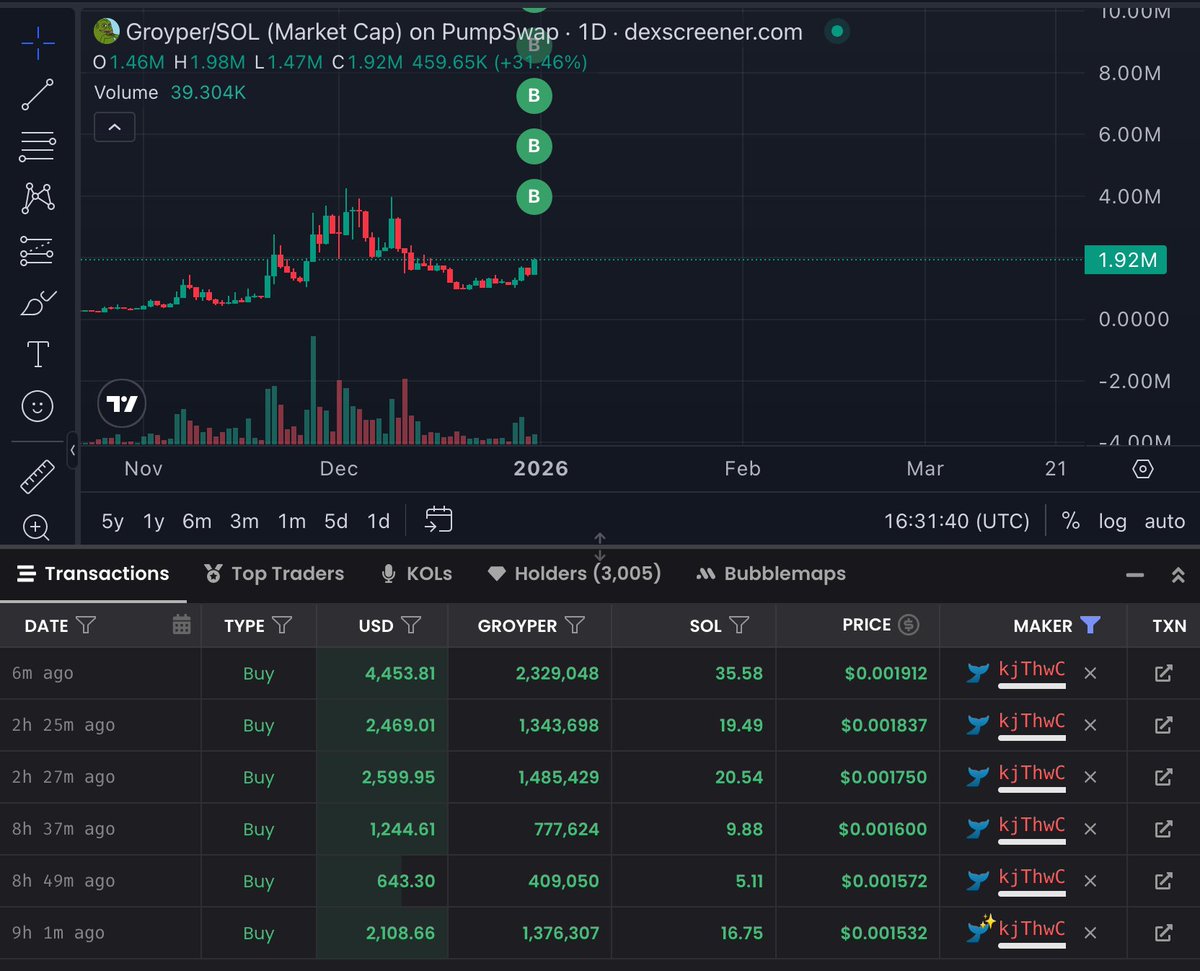Select the pattern drawing tool
1200x971 pixels.
click(38, 198)
